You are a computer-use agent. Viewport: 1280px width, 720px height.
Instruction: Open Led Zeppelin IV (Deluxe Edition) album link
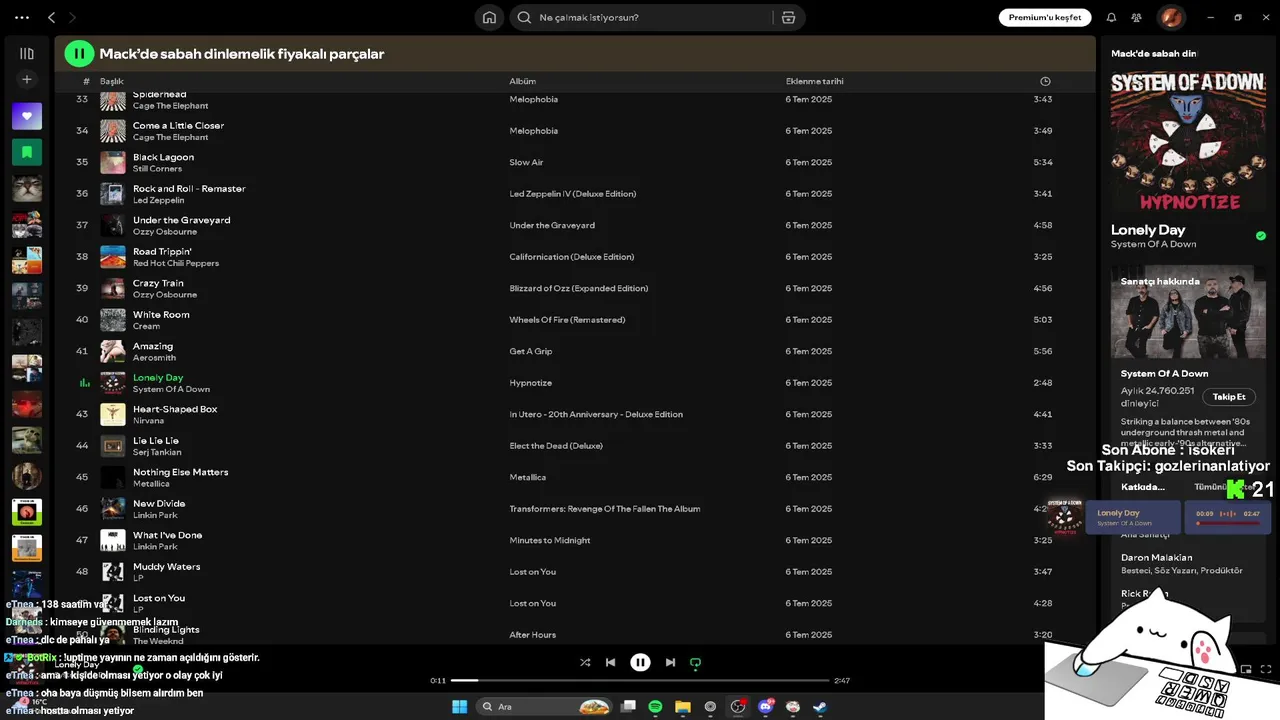(x=573, y=194)
